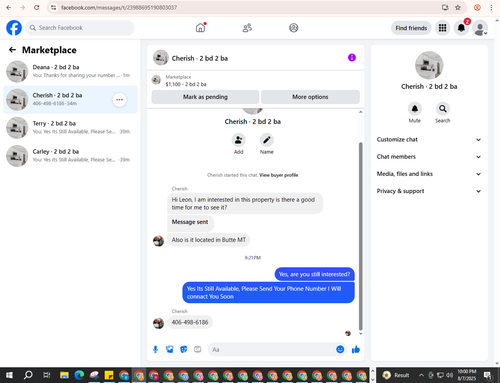
Task: Open Windows Start menu
Action: tap(9, 375)
